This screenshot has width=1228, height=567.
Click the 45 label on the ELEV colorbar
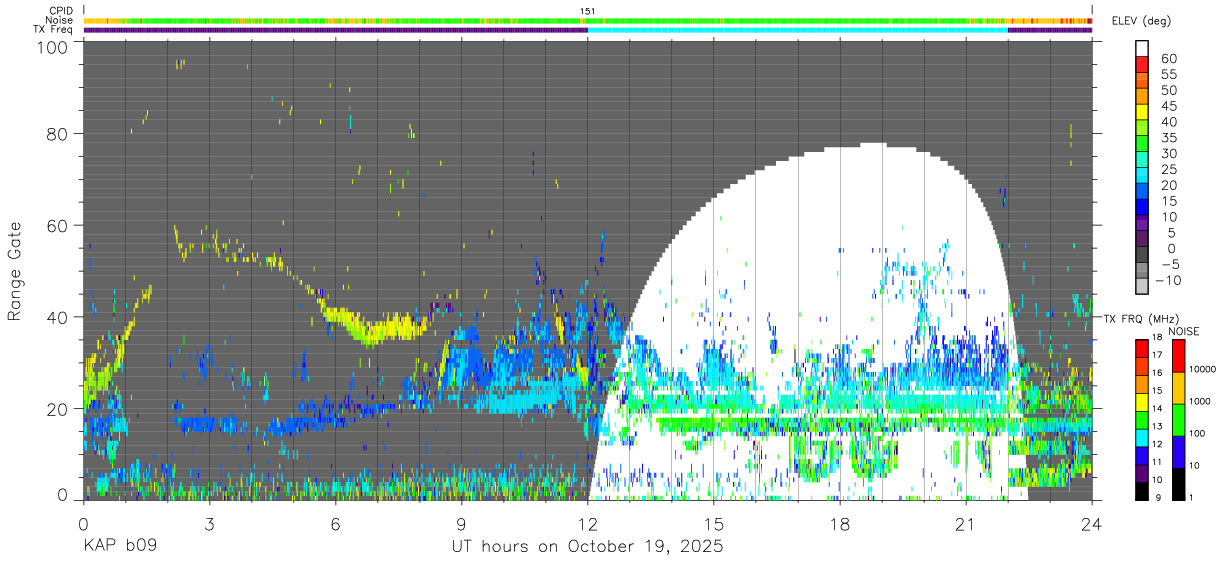click(1167, 106)
